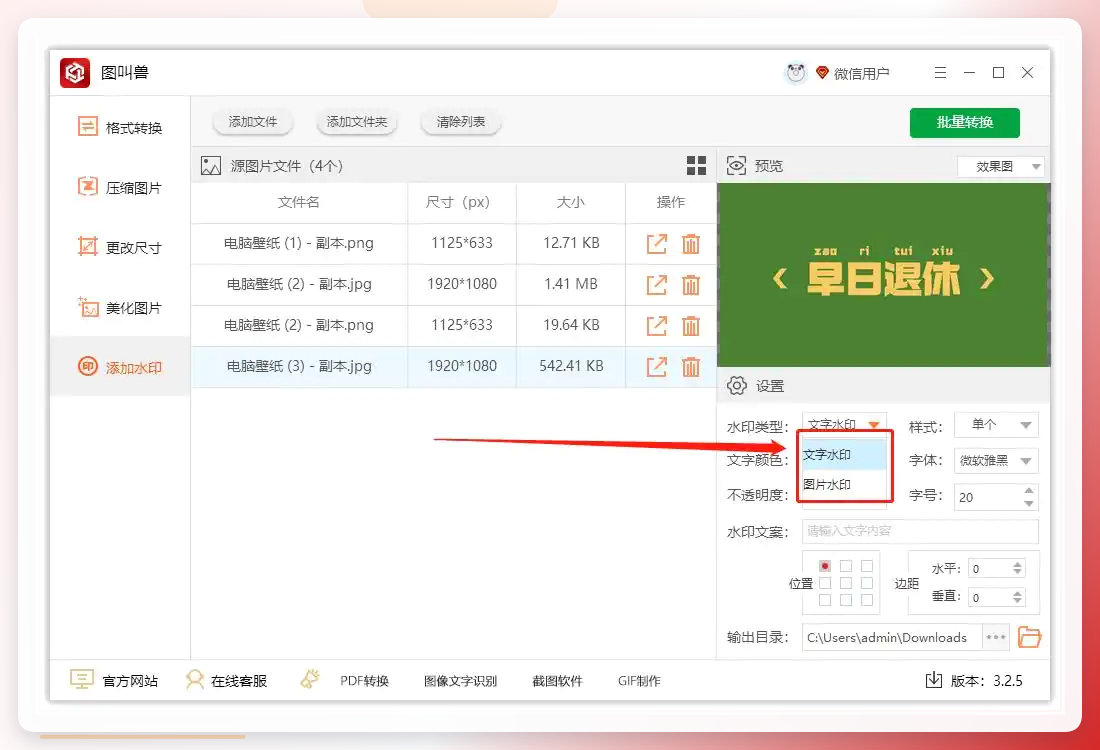Remove 电脑壁纸 (2) - 副本.png via trash icon
The height and width of the screenshot is (750, 1100).
click(x=690, y=326)
